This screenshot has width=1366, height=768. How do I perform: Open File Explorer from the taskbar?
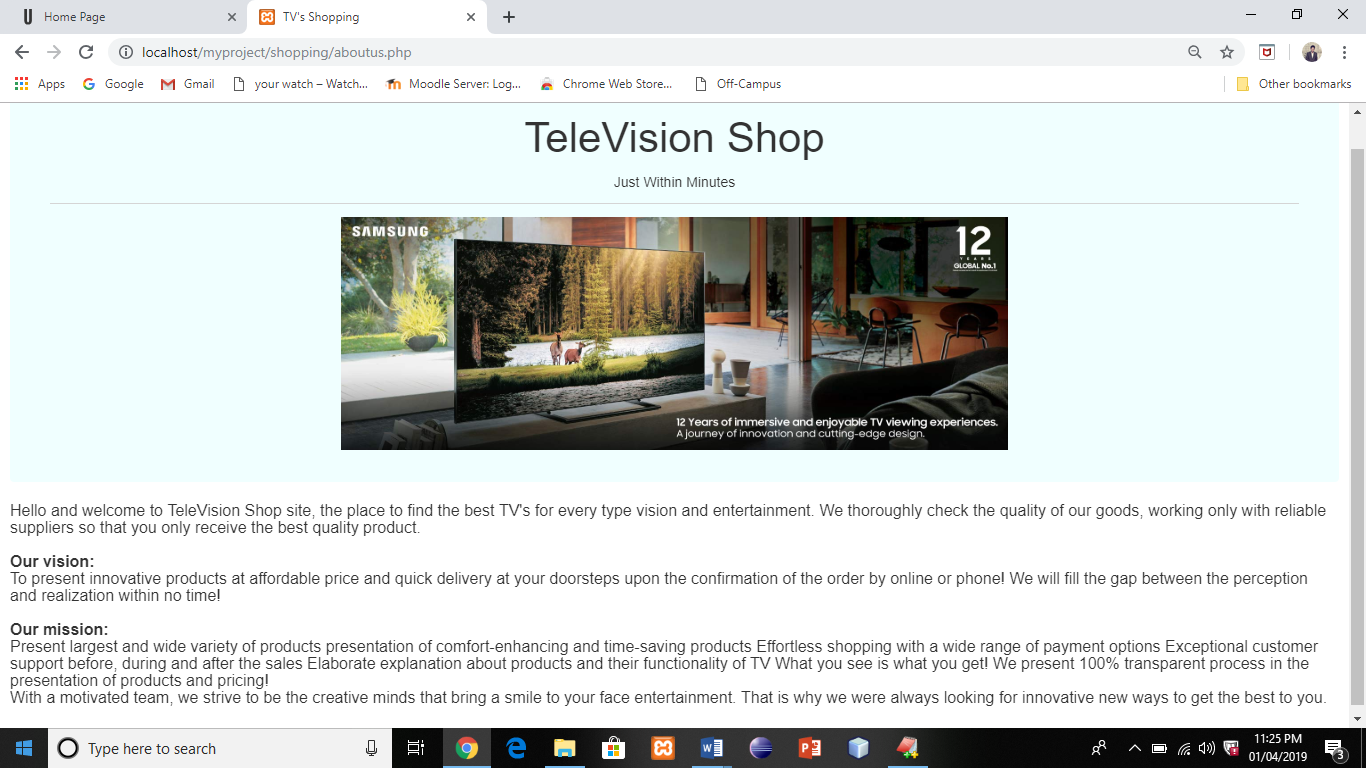click(x=565, y=748)
